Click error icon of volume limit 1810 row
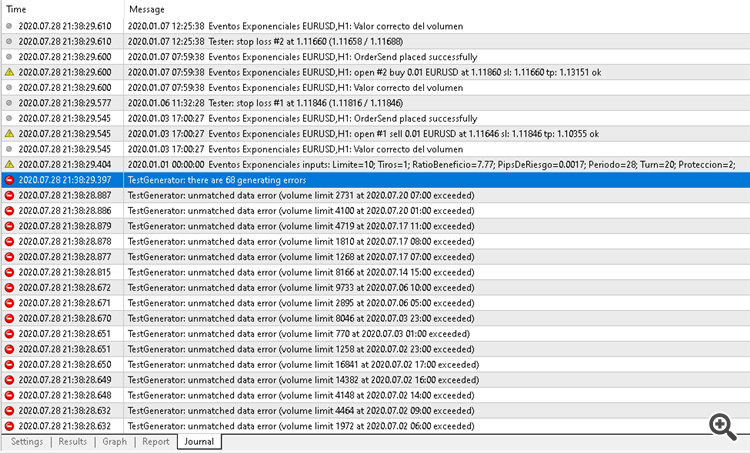Image resolution: width=750 pixels, height=453 pixels. coord(9,241)
